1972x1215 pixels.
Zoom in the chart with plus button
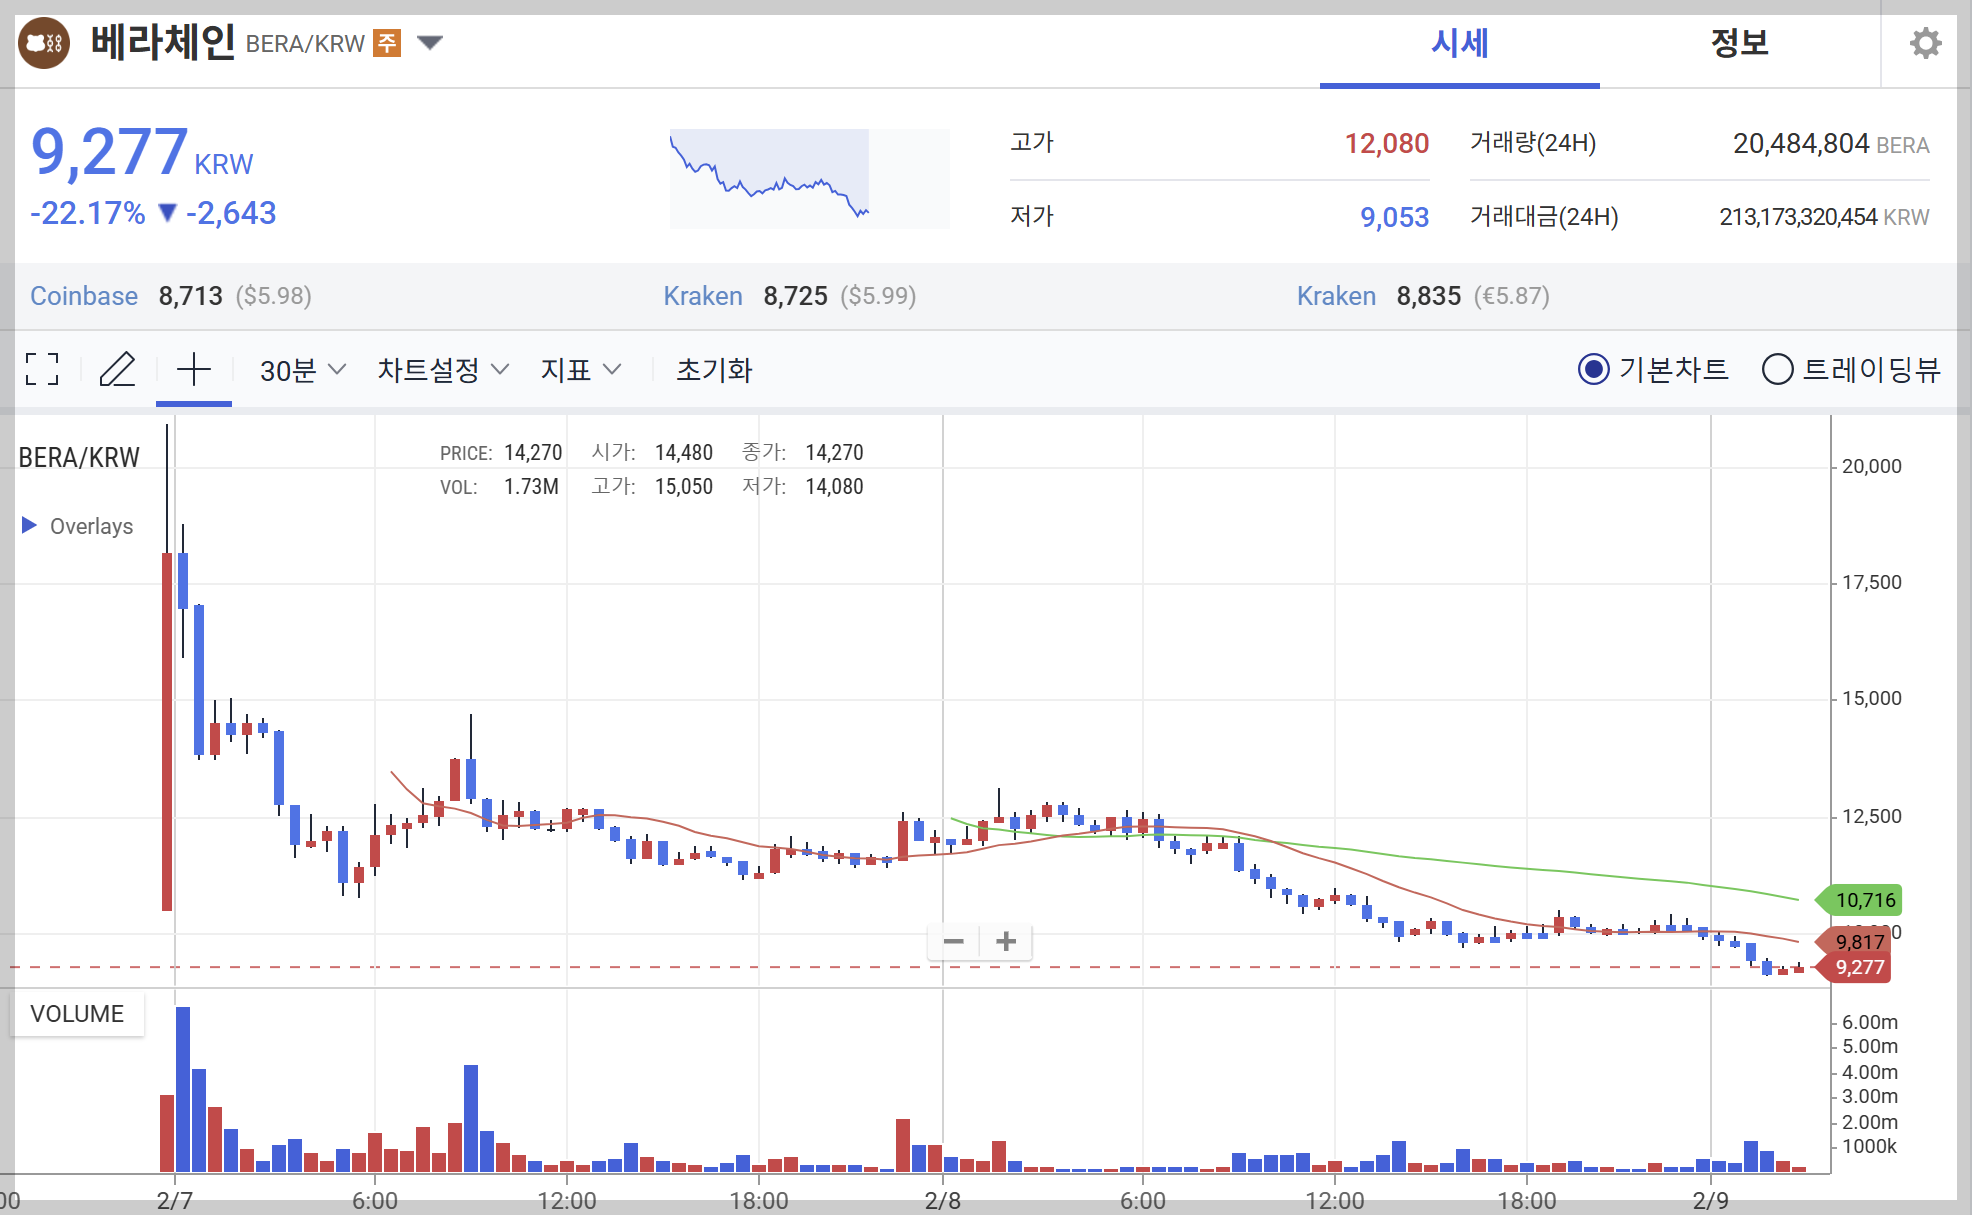click(x=1006, y=941)
